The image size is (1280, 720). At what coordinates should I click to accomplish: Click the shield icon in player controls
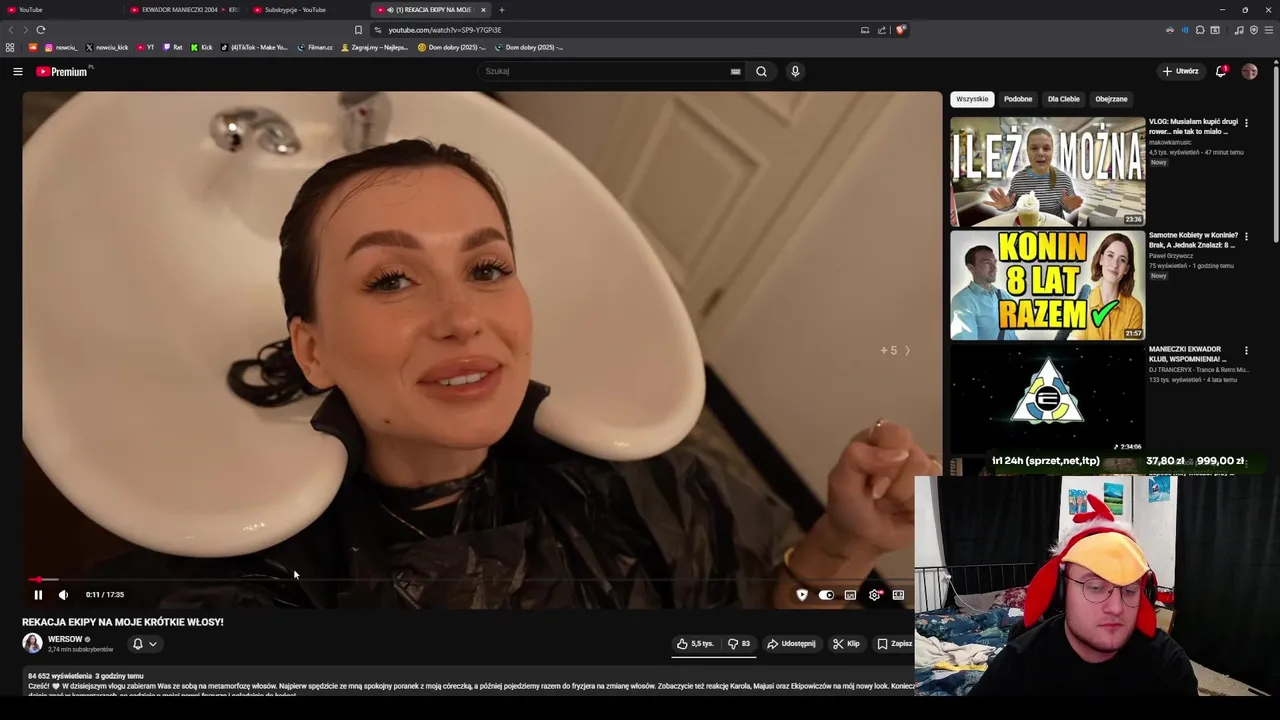point(802,595)
